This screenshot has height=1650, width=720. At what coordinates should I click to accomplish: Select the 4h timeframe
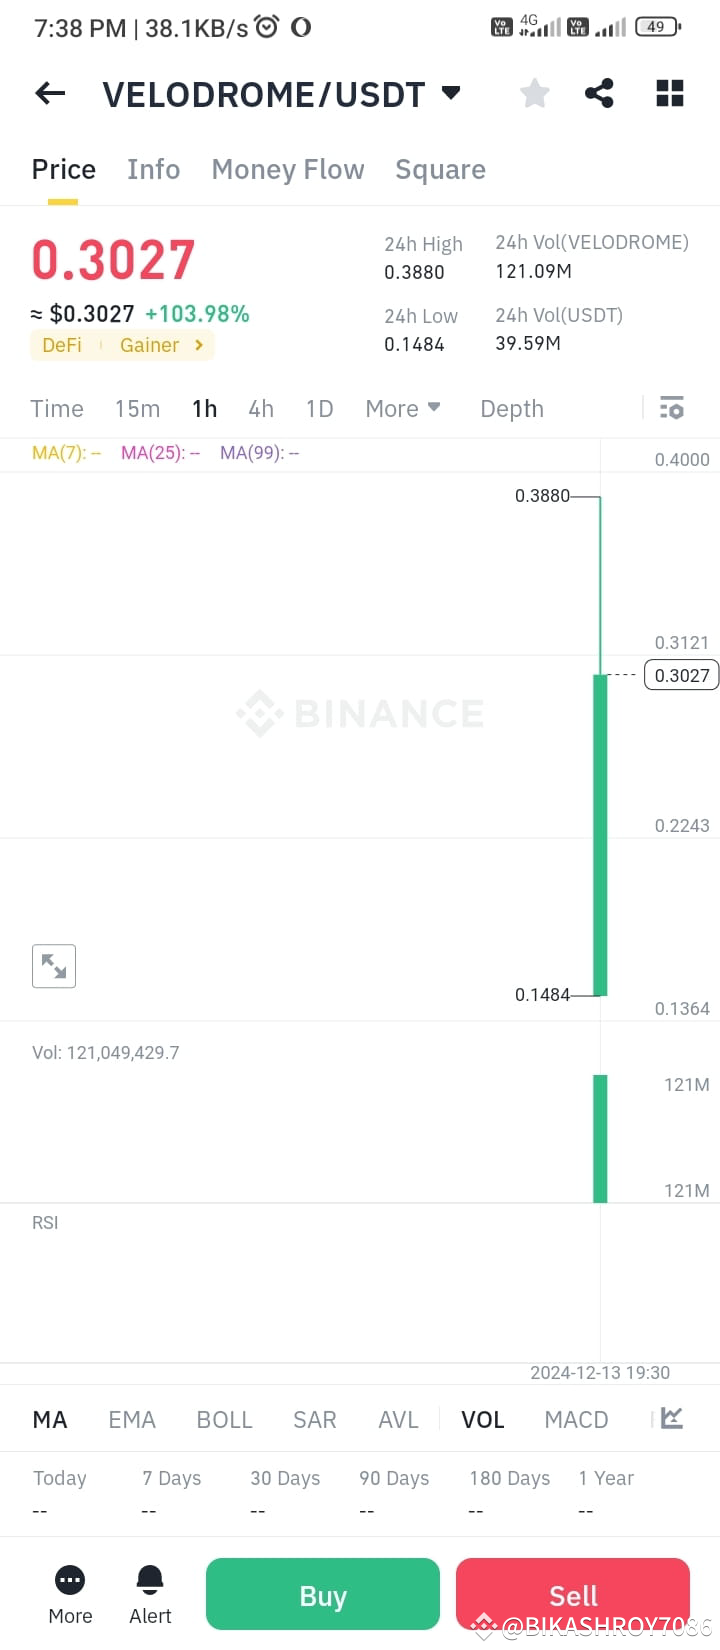261,408
